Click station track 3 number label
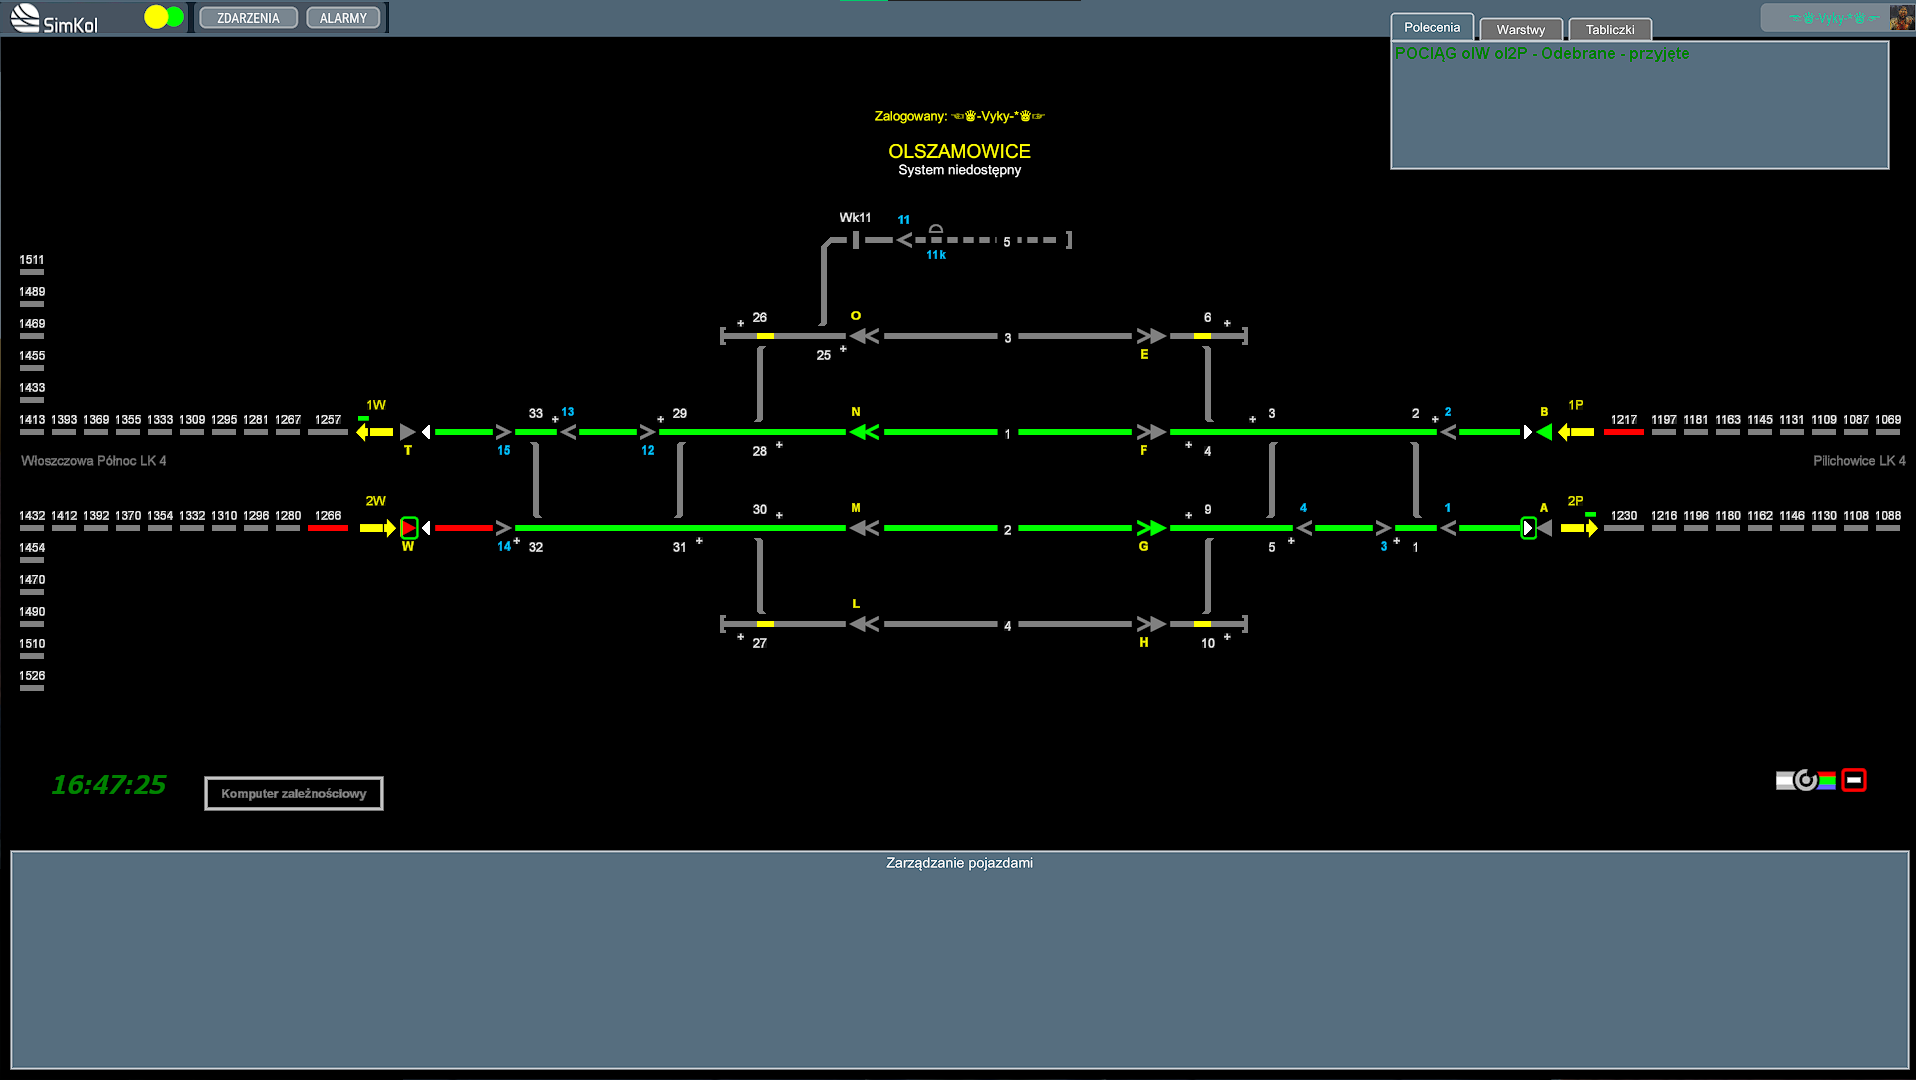The image size is (1916, 1080). pos(1007,338)
